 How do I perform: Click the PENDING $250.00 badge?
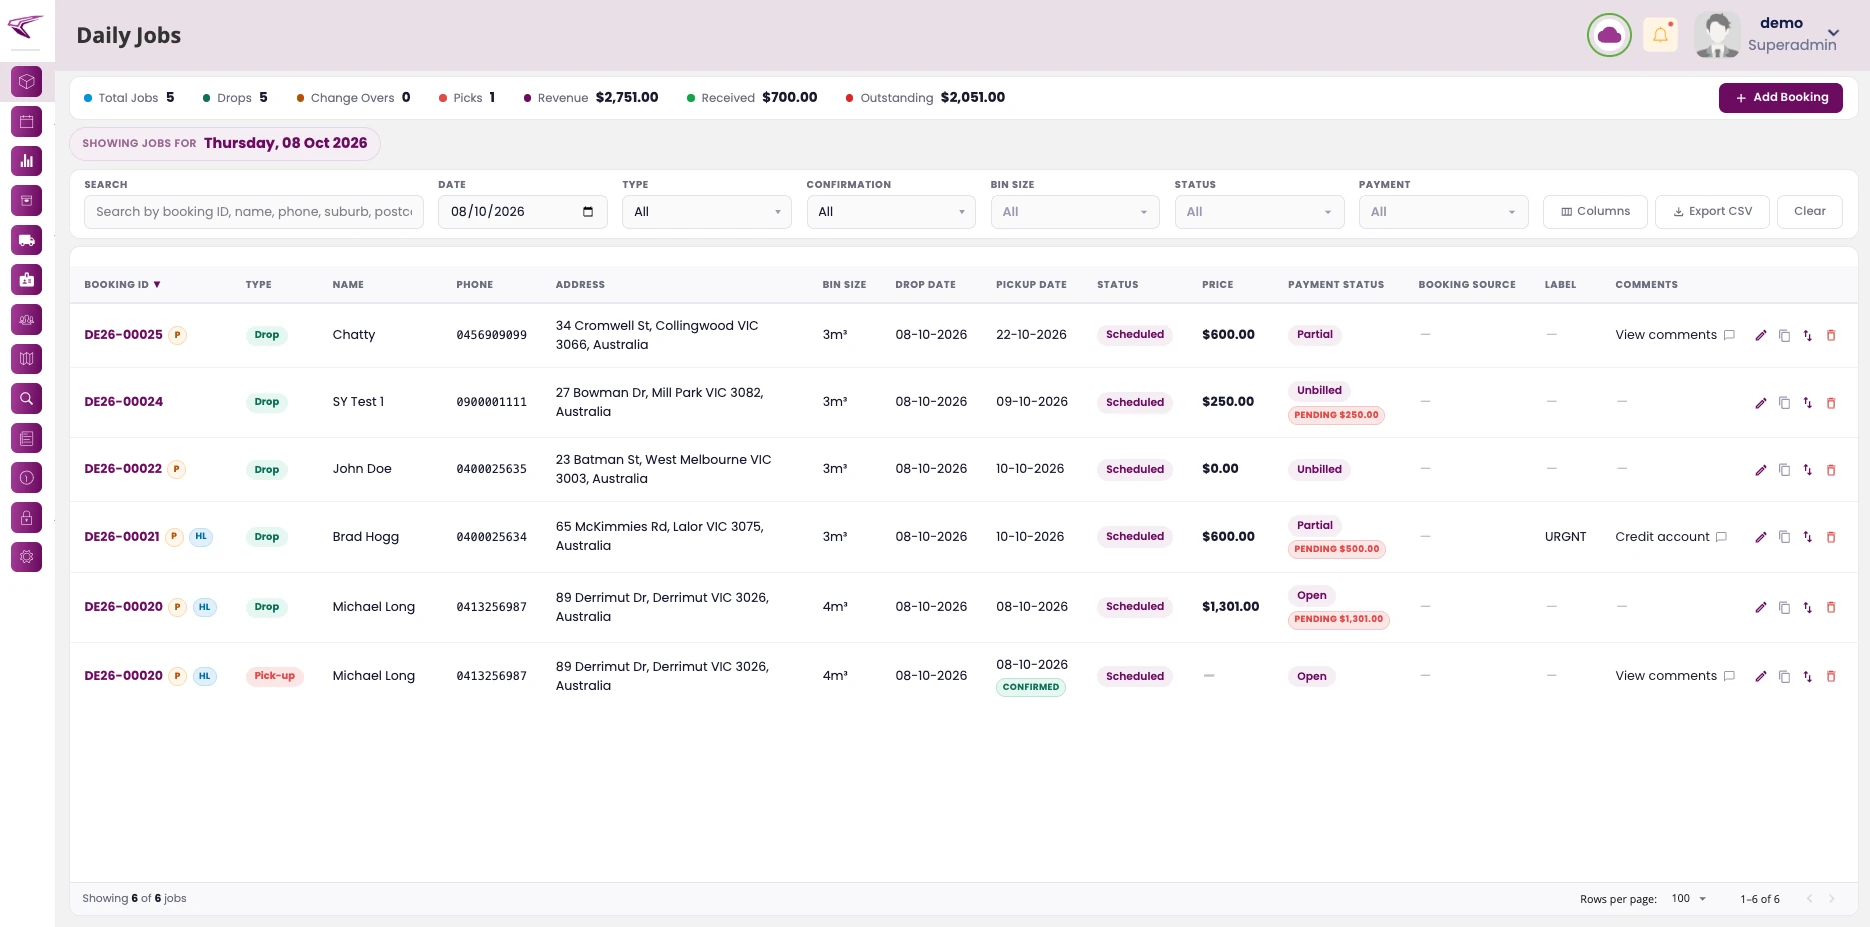tap(1336, 415)
